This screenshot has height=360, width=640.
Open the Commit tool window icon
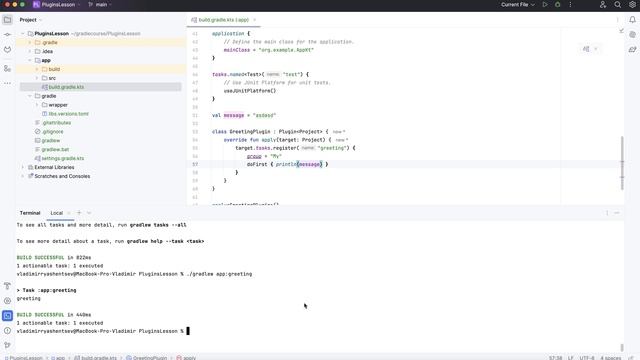7,35
